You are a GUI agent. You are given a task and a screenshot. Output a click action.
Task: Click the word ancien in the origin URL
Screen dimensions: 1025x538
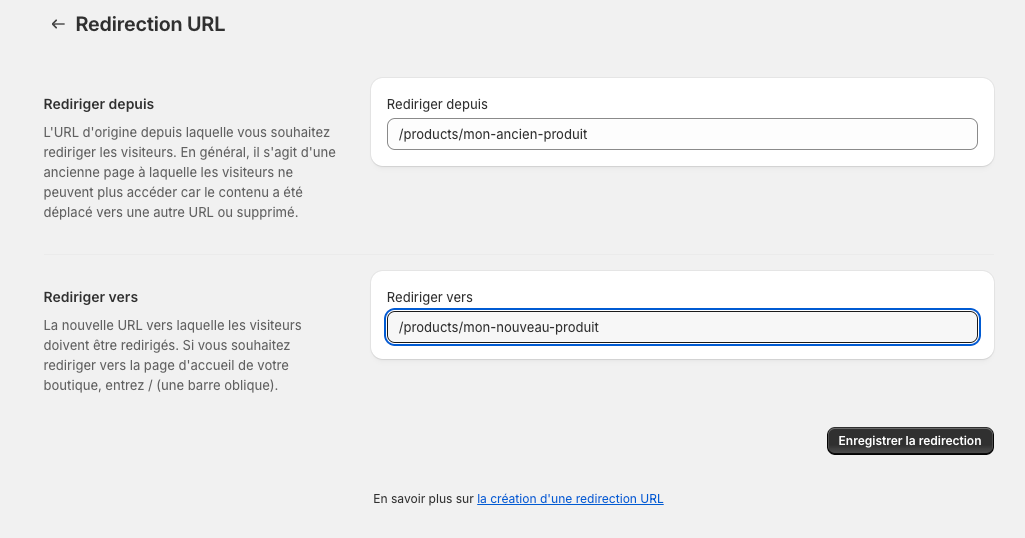517,134
